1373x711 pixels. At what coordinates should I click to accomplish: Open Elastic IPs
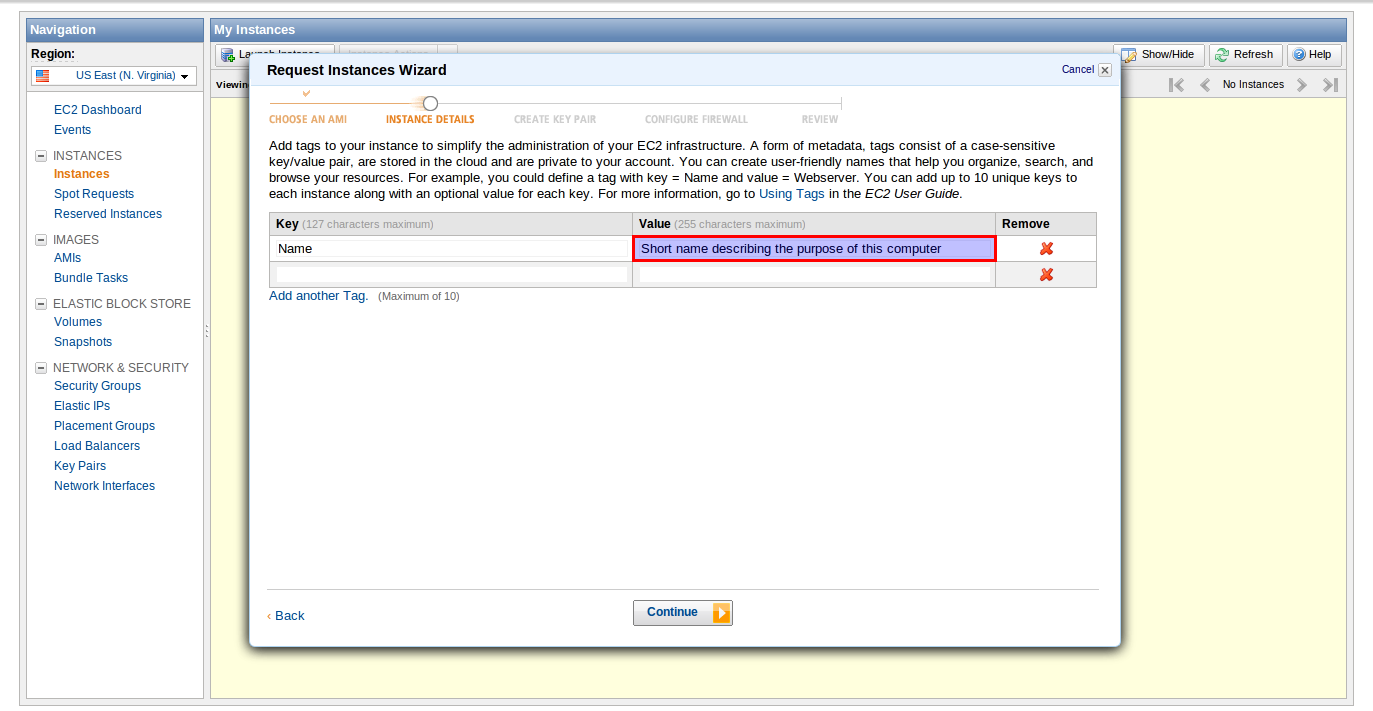(x=82, y=406)
